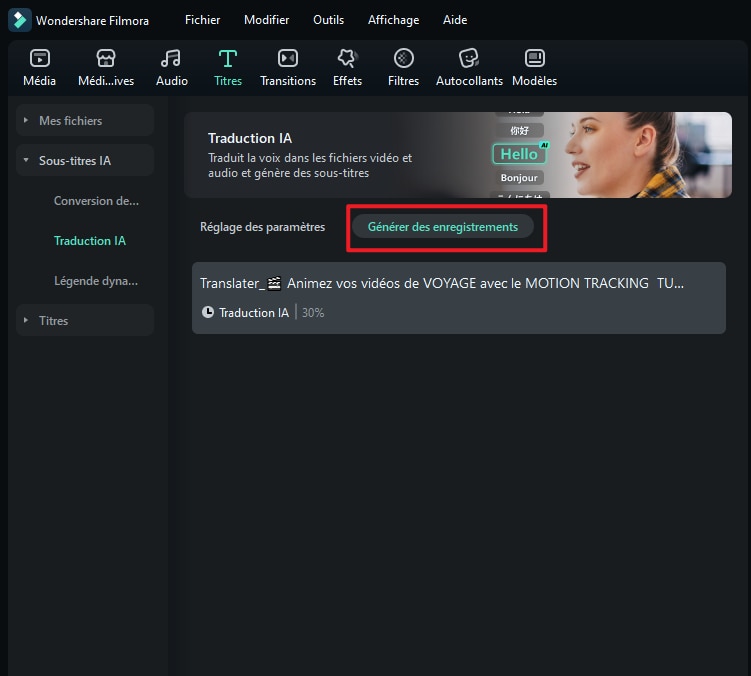Select the Filtres icon
Screen dimensions: 751x676
[x=404, y=58]
